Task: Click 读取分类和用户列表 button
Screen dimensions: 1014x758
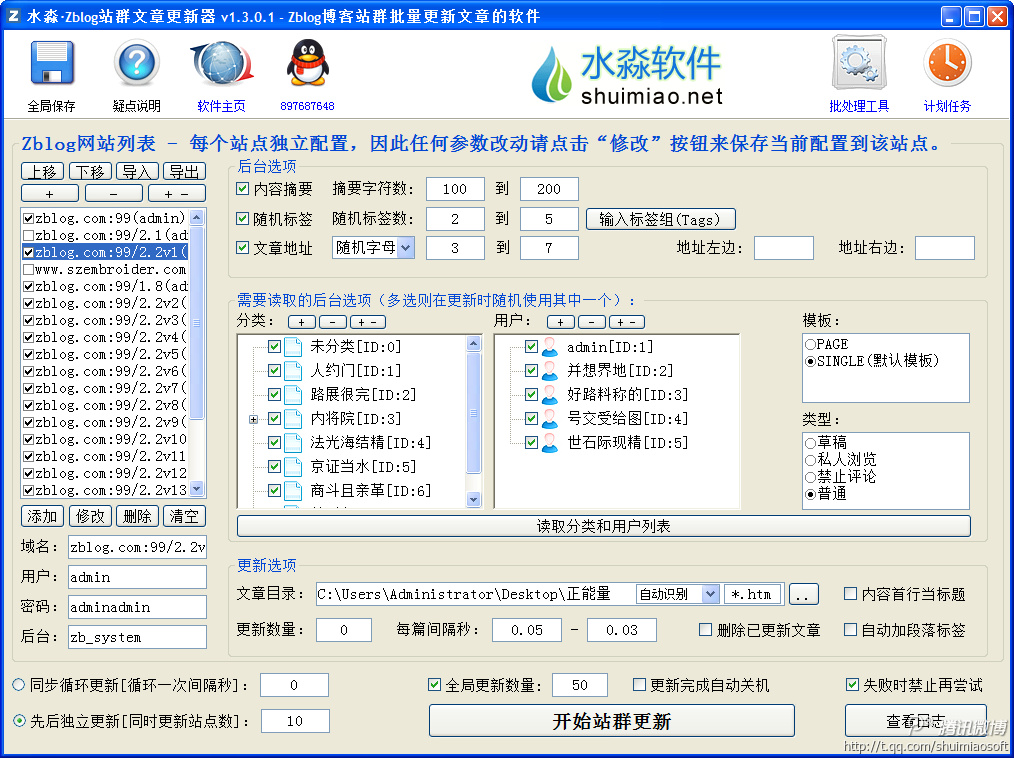Action: (603, 526)
